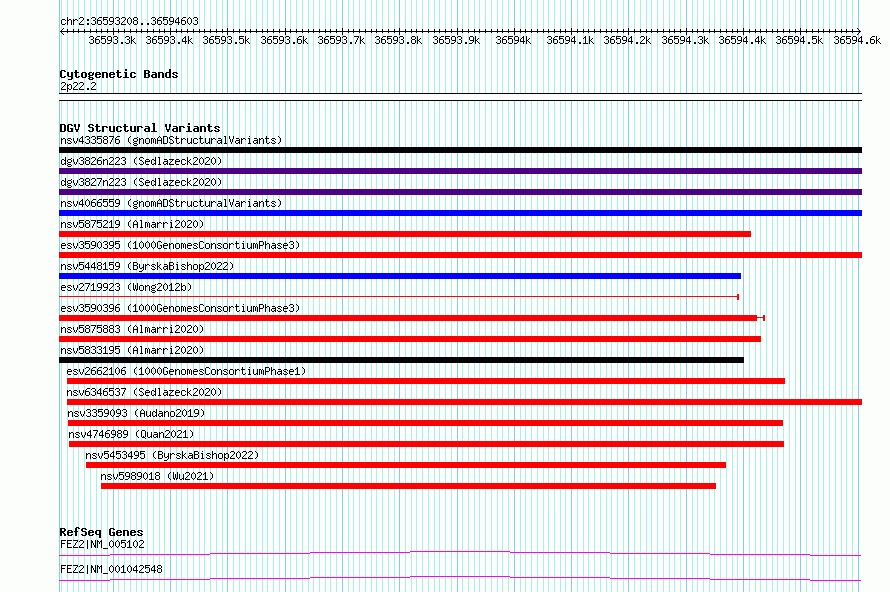The width and height of the screenshot is (890, 592).
Task: Open the nsv5448159 (ByrskaBishop2022) label
Action: [147, 266]
